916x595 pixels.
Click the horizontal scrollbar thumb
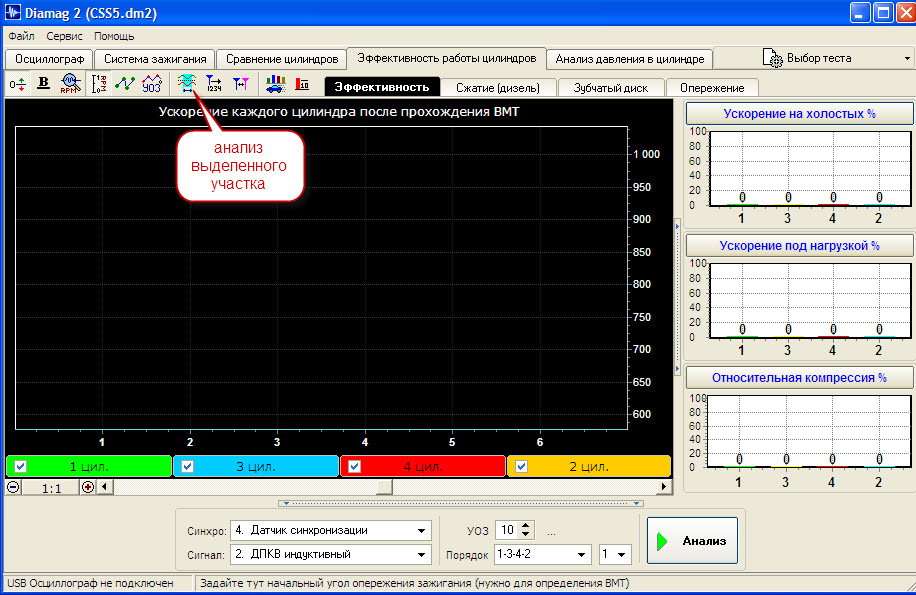click(x=384, y=487)
